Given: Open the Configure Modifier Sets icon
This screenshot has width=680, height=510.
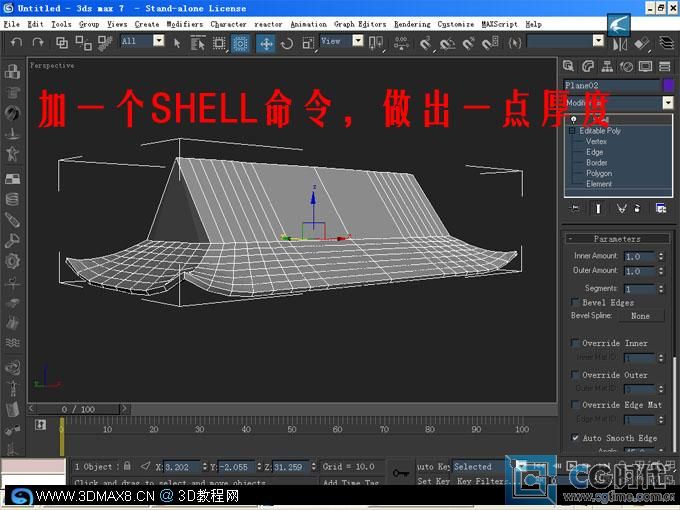Looking at the screenshot, I should [x=660, y=209].
